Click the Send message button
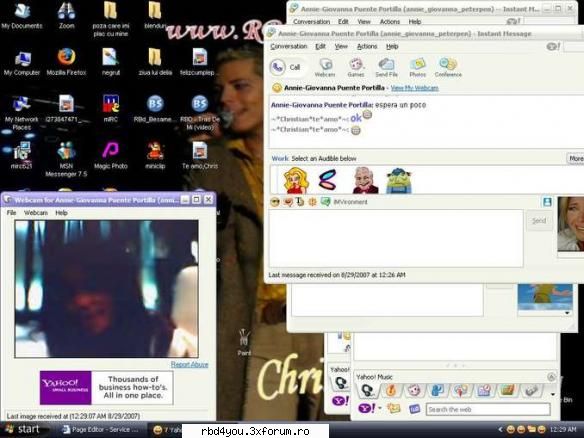The height and width of the screenshot is (438, 584). [x=539, y=220]
